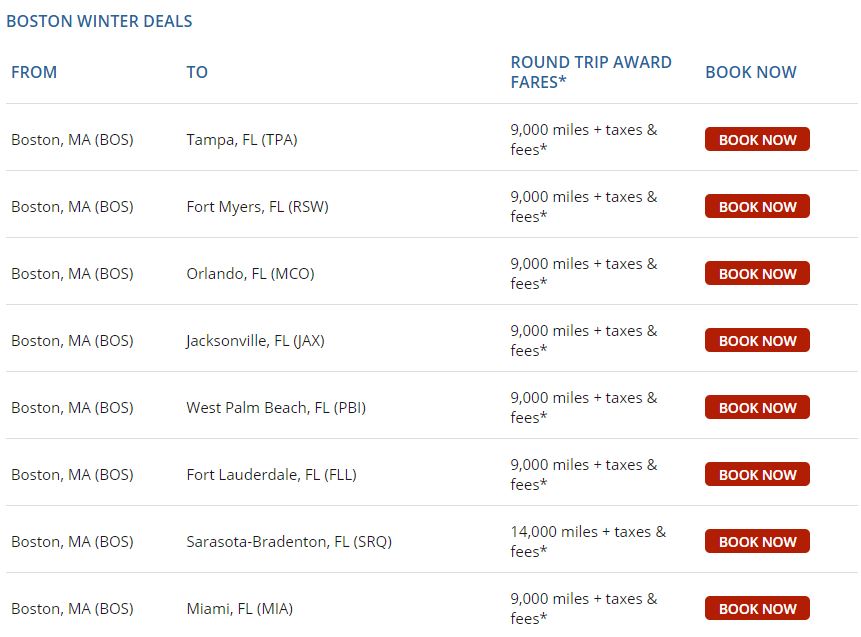
Task: Click the FROM column header
Action: (x=34, y=72)
